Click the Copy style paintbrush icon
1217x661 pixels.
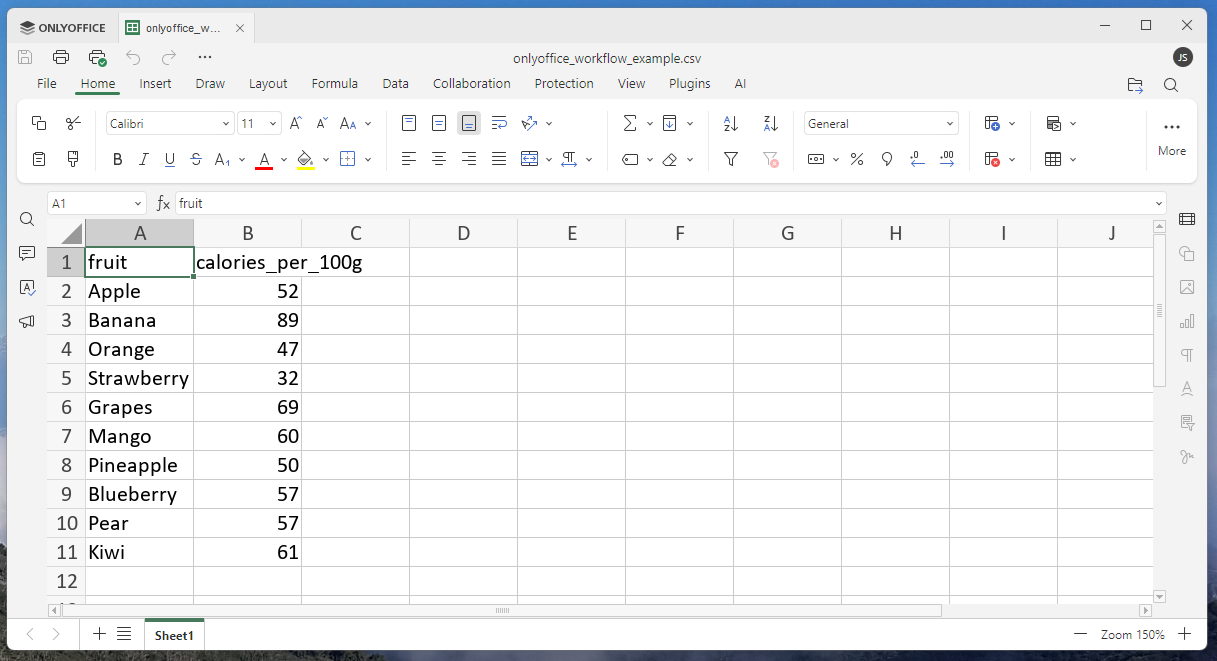pos(73,159)
